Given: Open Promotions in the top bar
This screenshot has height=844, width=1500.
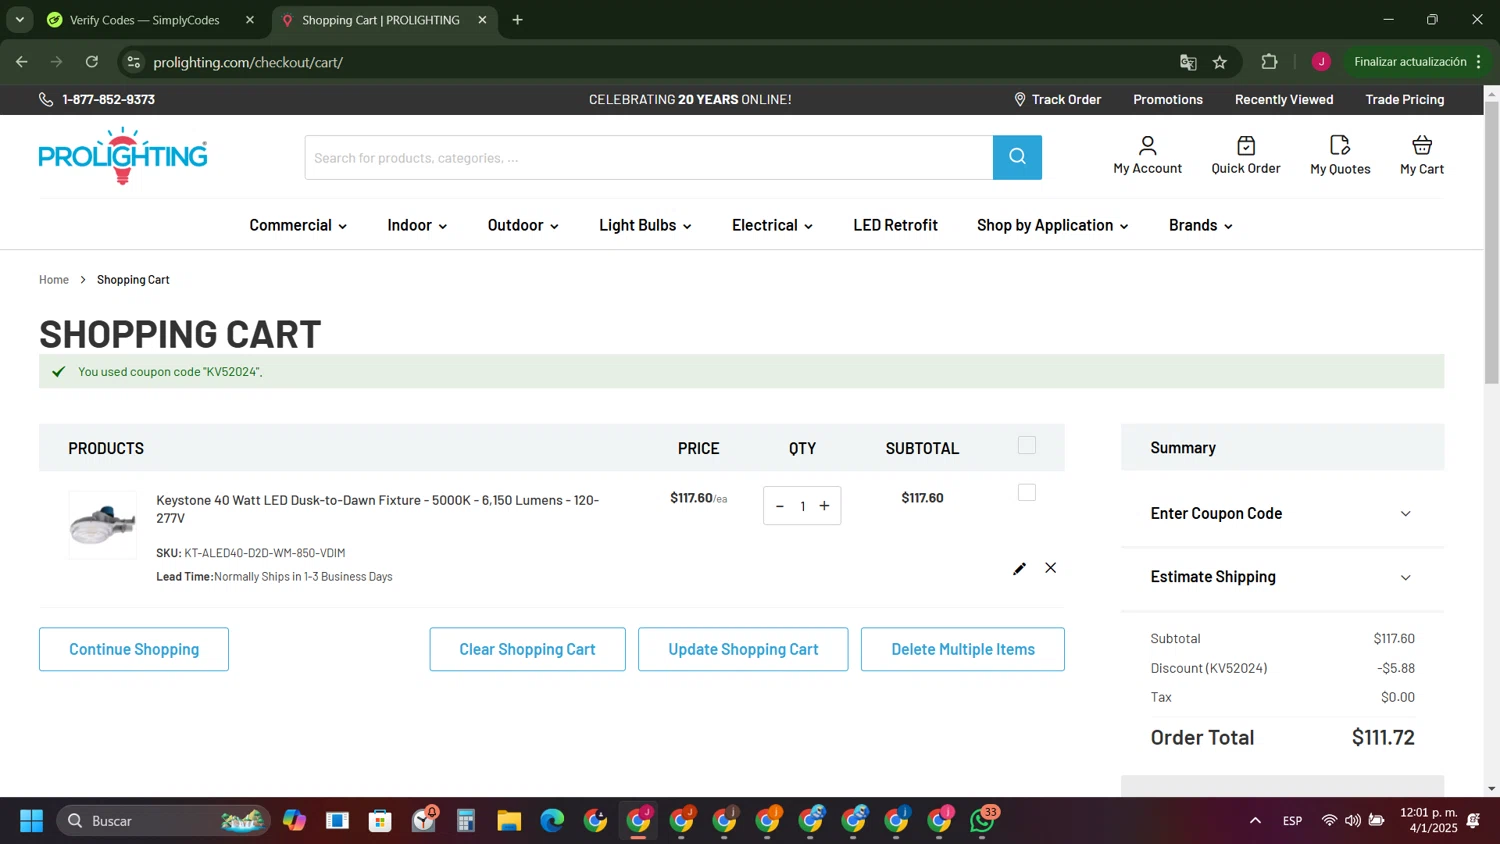Looking at the screenshot, I should point(1168,100).
